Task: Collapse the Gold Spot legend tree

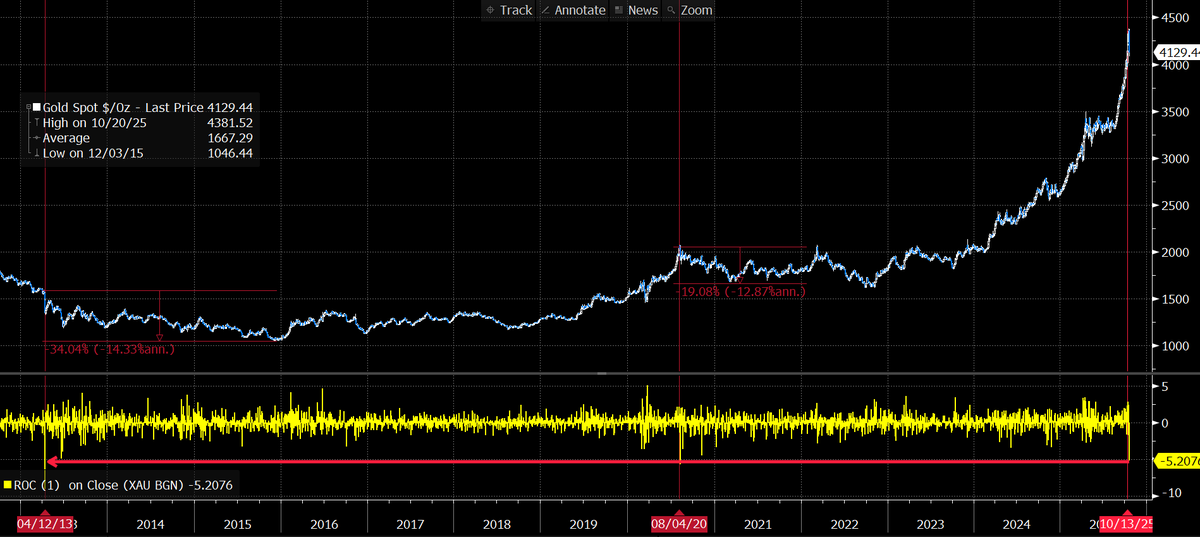Action: tap(30, 107)
